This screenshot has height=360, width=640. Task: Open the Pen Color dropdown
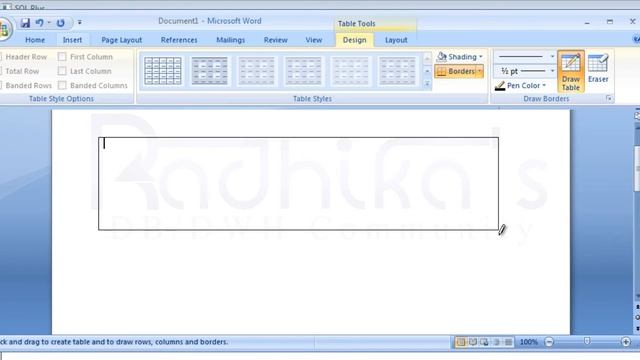520,86
